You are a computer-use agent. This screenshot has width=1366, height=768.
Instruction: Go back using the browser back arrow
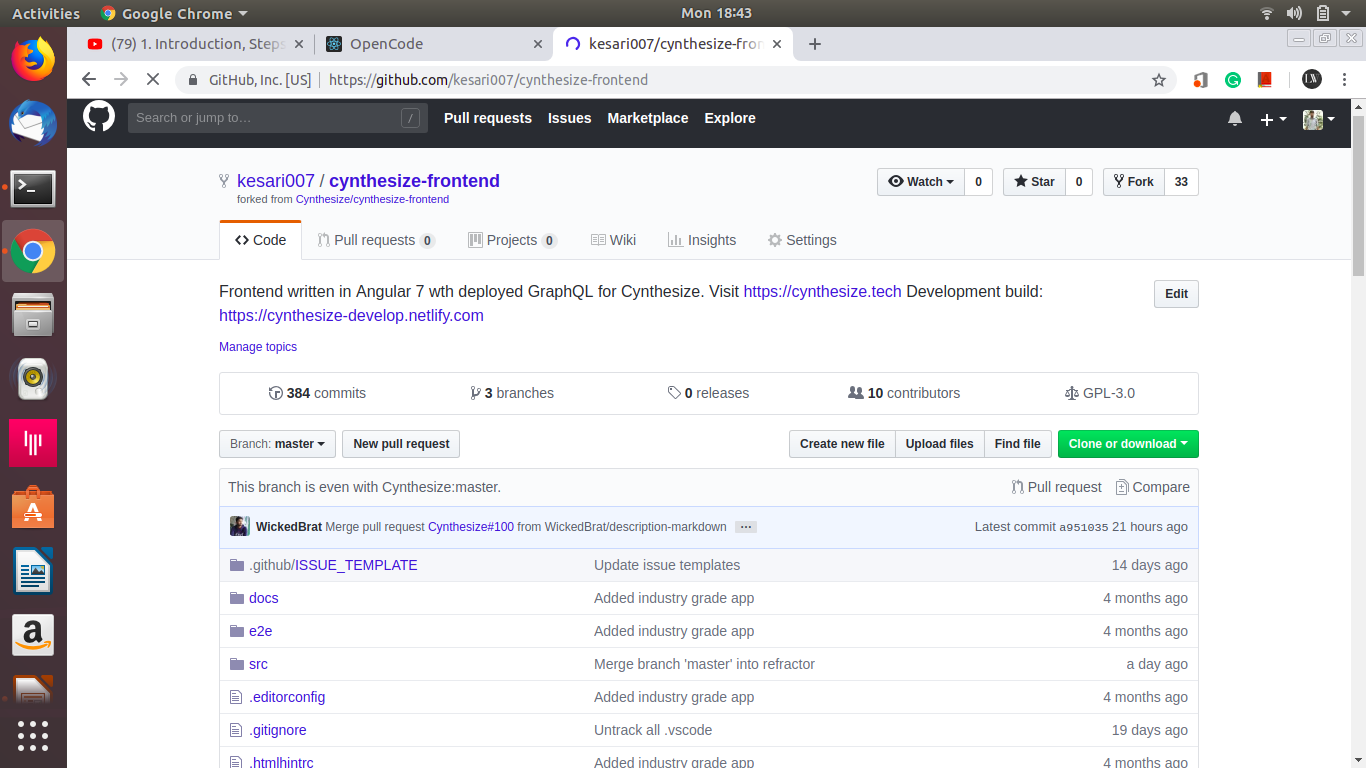click(88, 79)
